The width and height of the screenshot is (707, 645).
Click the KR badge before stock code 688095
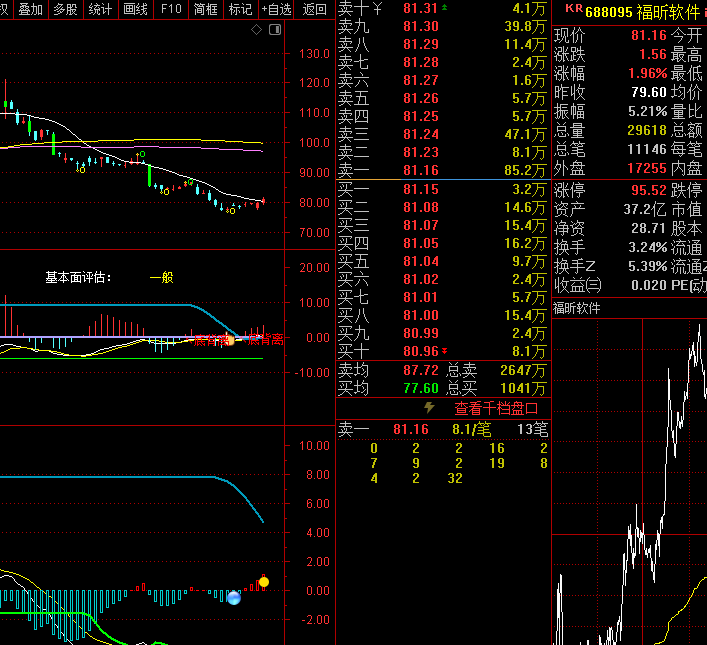pos(572,9)
